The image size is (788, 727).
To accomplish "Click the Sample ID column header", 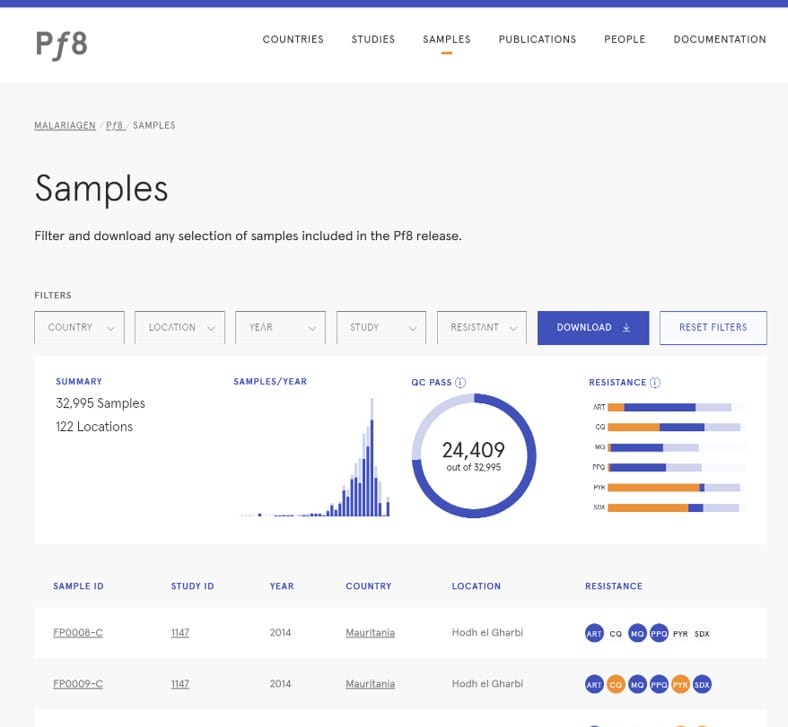I will click(x=78, y=586).
